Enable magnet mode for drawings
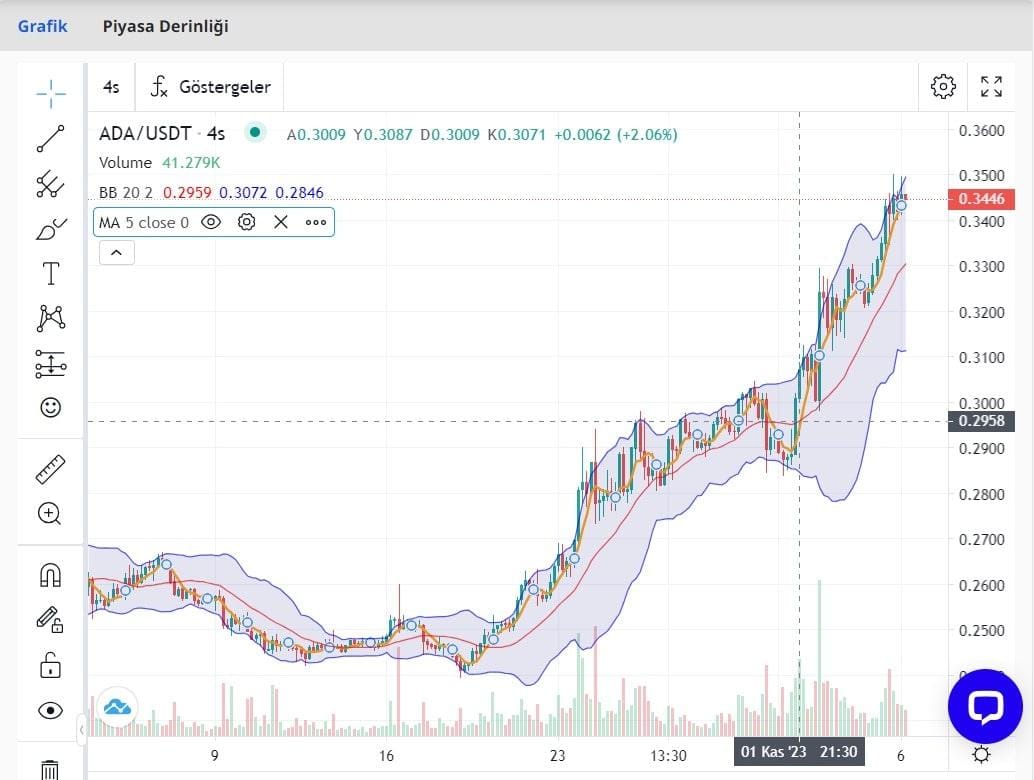Viewport: 1034px width, 780px height. pyautogui.click(x=50, y=574)
